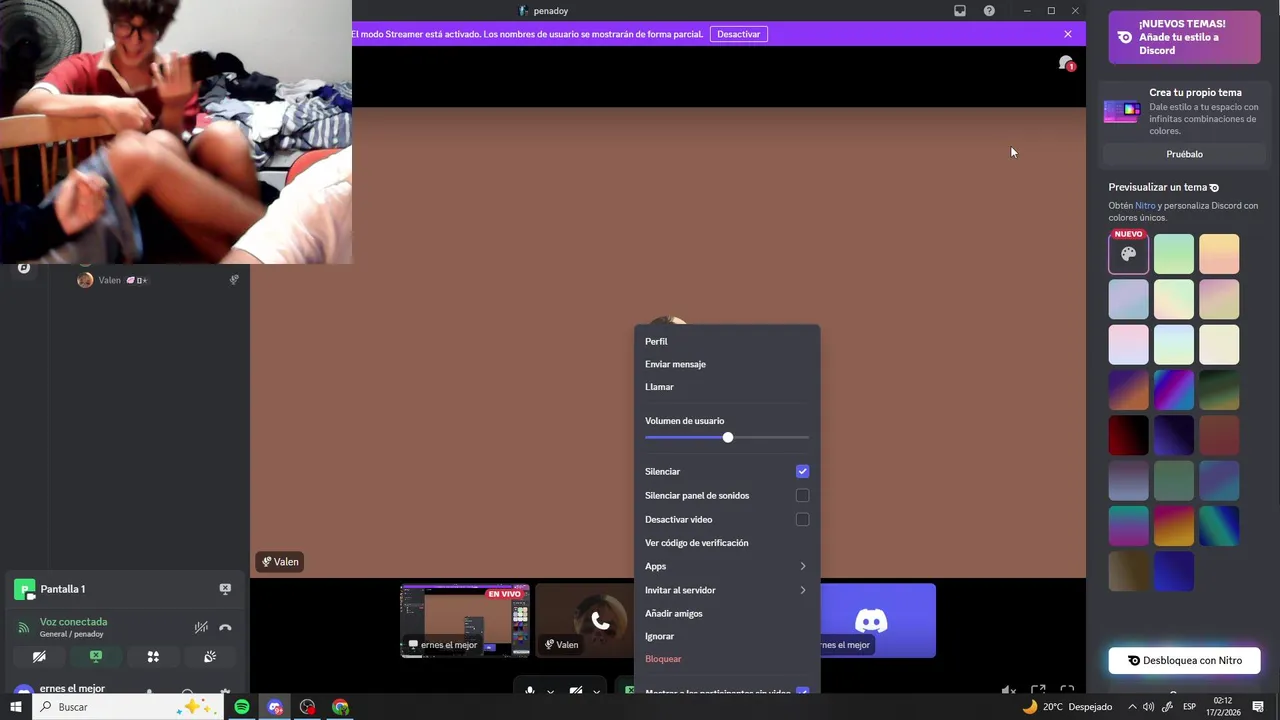
Task: Open the NUEVO custom palette theme swatch
Action: [x=1128, y=254]
